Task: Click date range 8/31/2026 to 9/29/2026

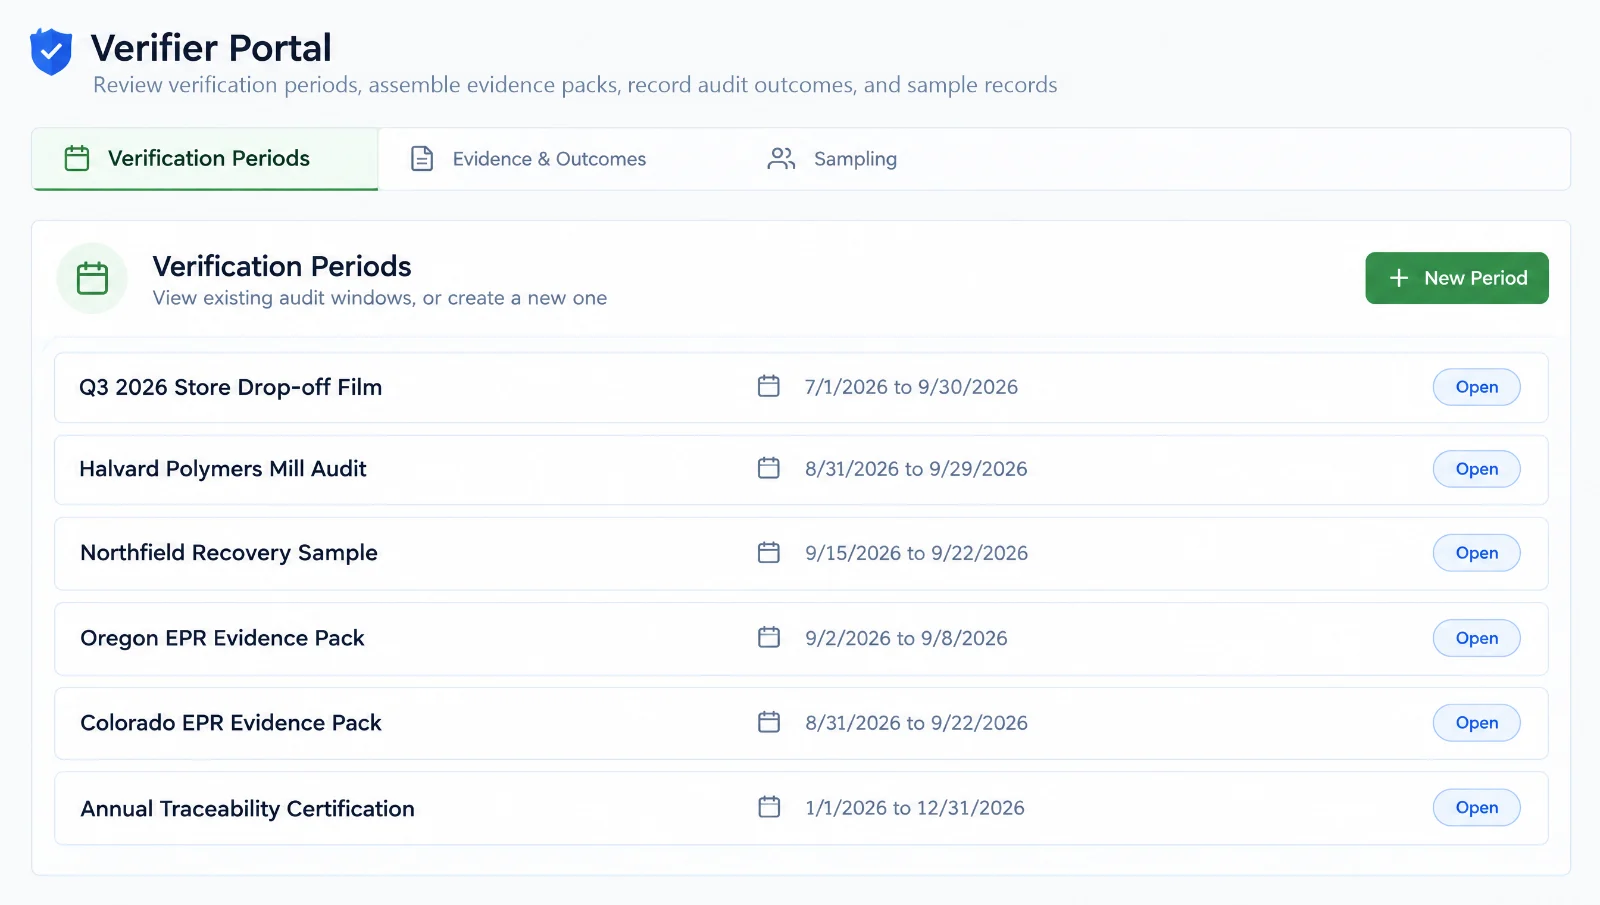Action: 916,469
